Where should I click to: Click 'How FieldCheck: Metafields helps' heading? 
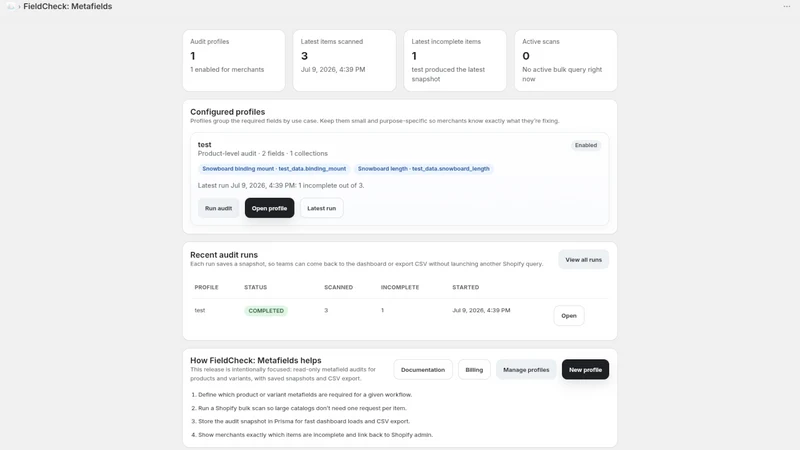click(x=256, y=360)
